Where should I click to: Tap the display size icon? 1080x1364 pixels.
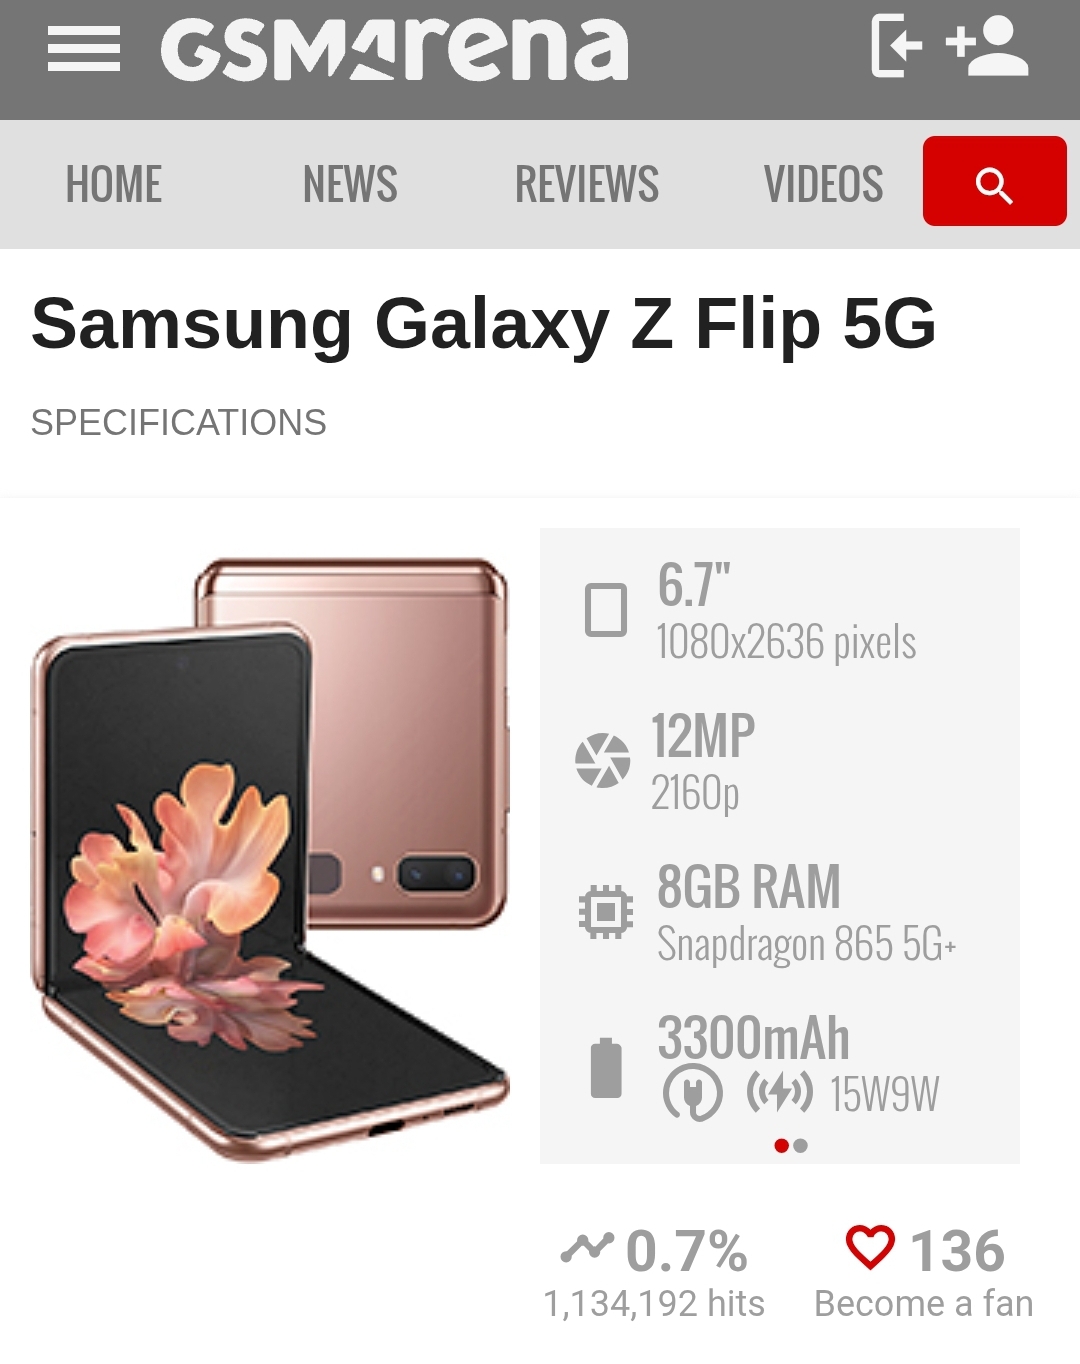point(606,610)
